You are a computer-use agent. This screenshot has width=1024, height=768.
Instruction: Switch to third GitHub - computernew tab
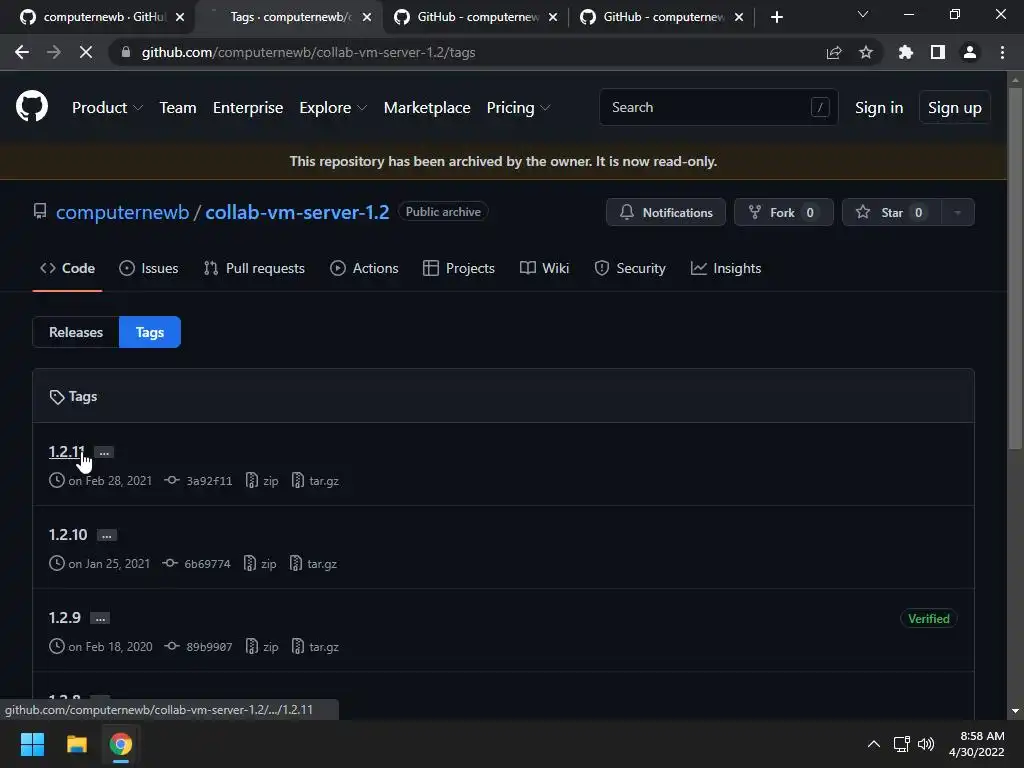point(477,17)
